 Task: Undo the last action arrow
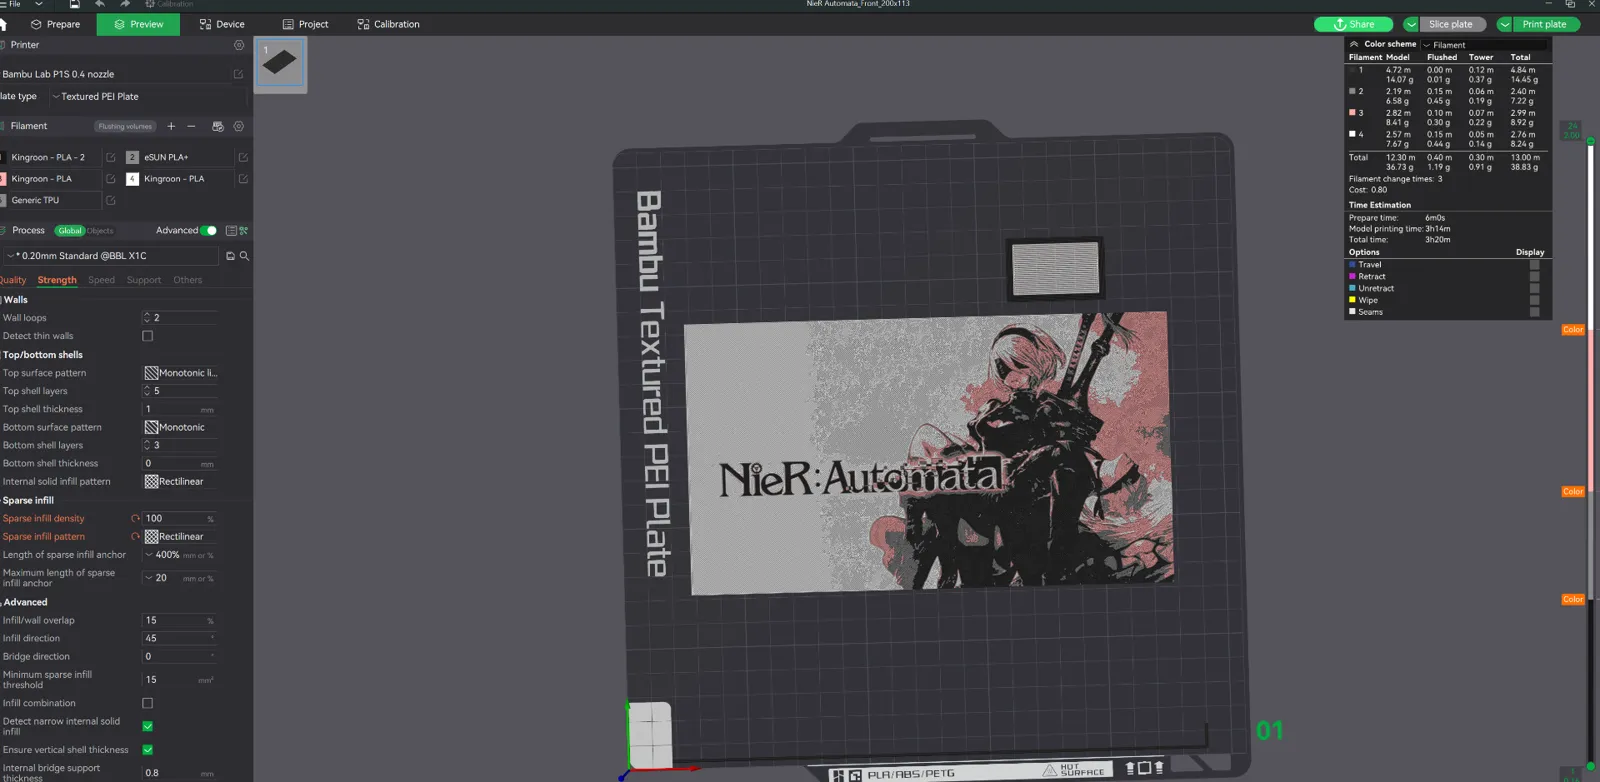100,4
